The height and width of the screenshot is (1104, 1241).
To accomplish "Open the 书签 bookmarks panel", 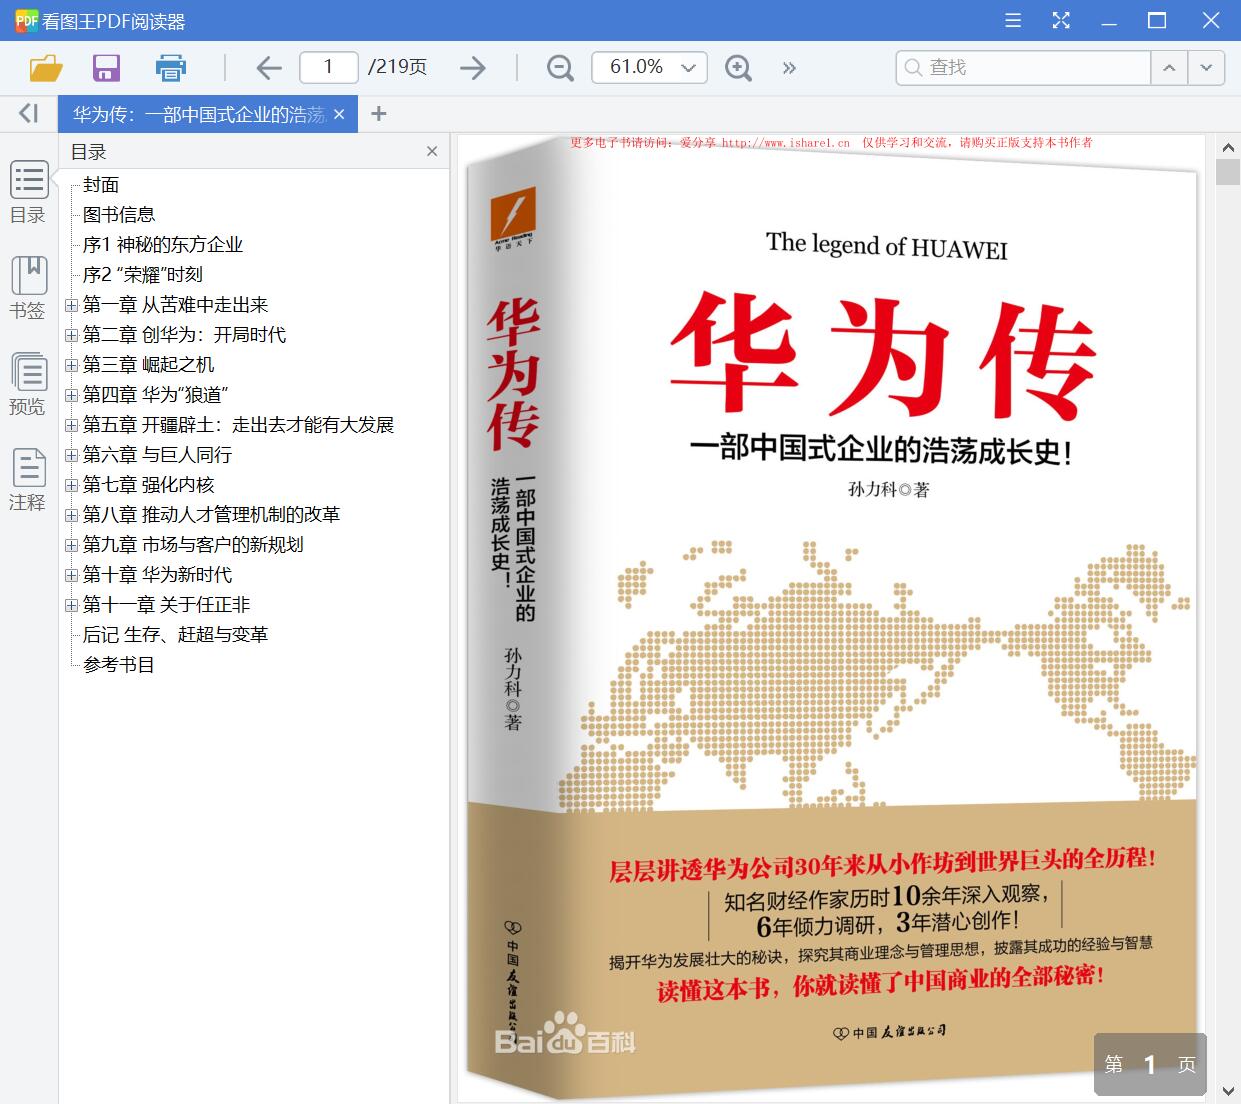I will [28, 288].
